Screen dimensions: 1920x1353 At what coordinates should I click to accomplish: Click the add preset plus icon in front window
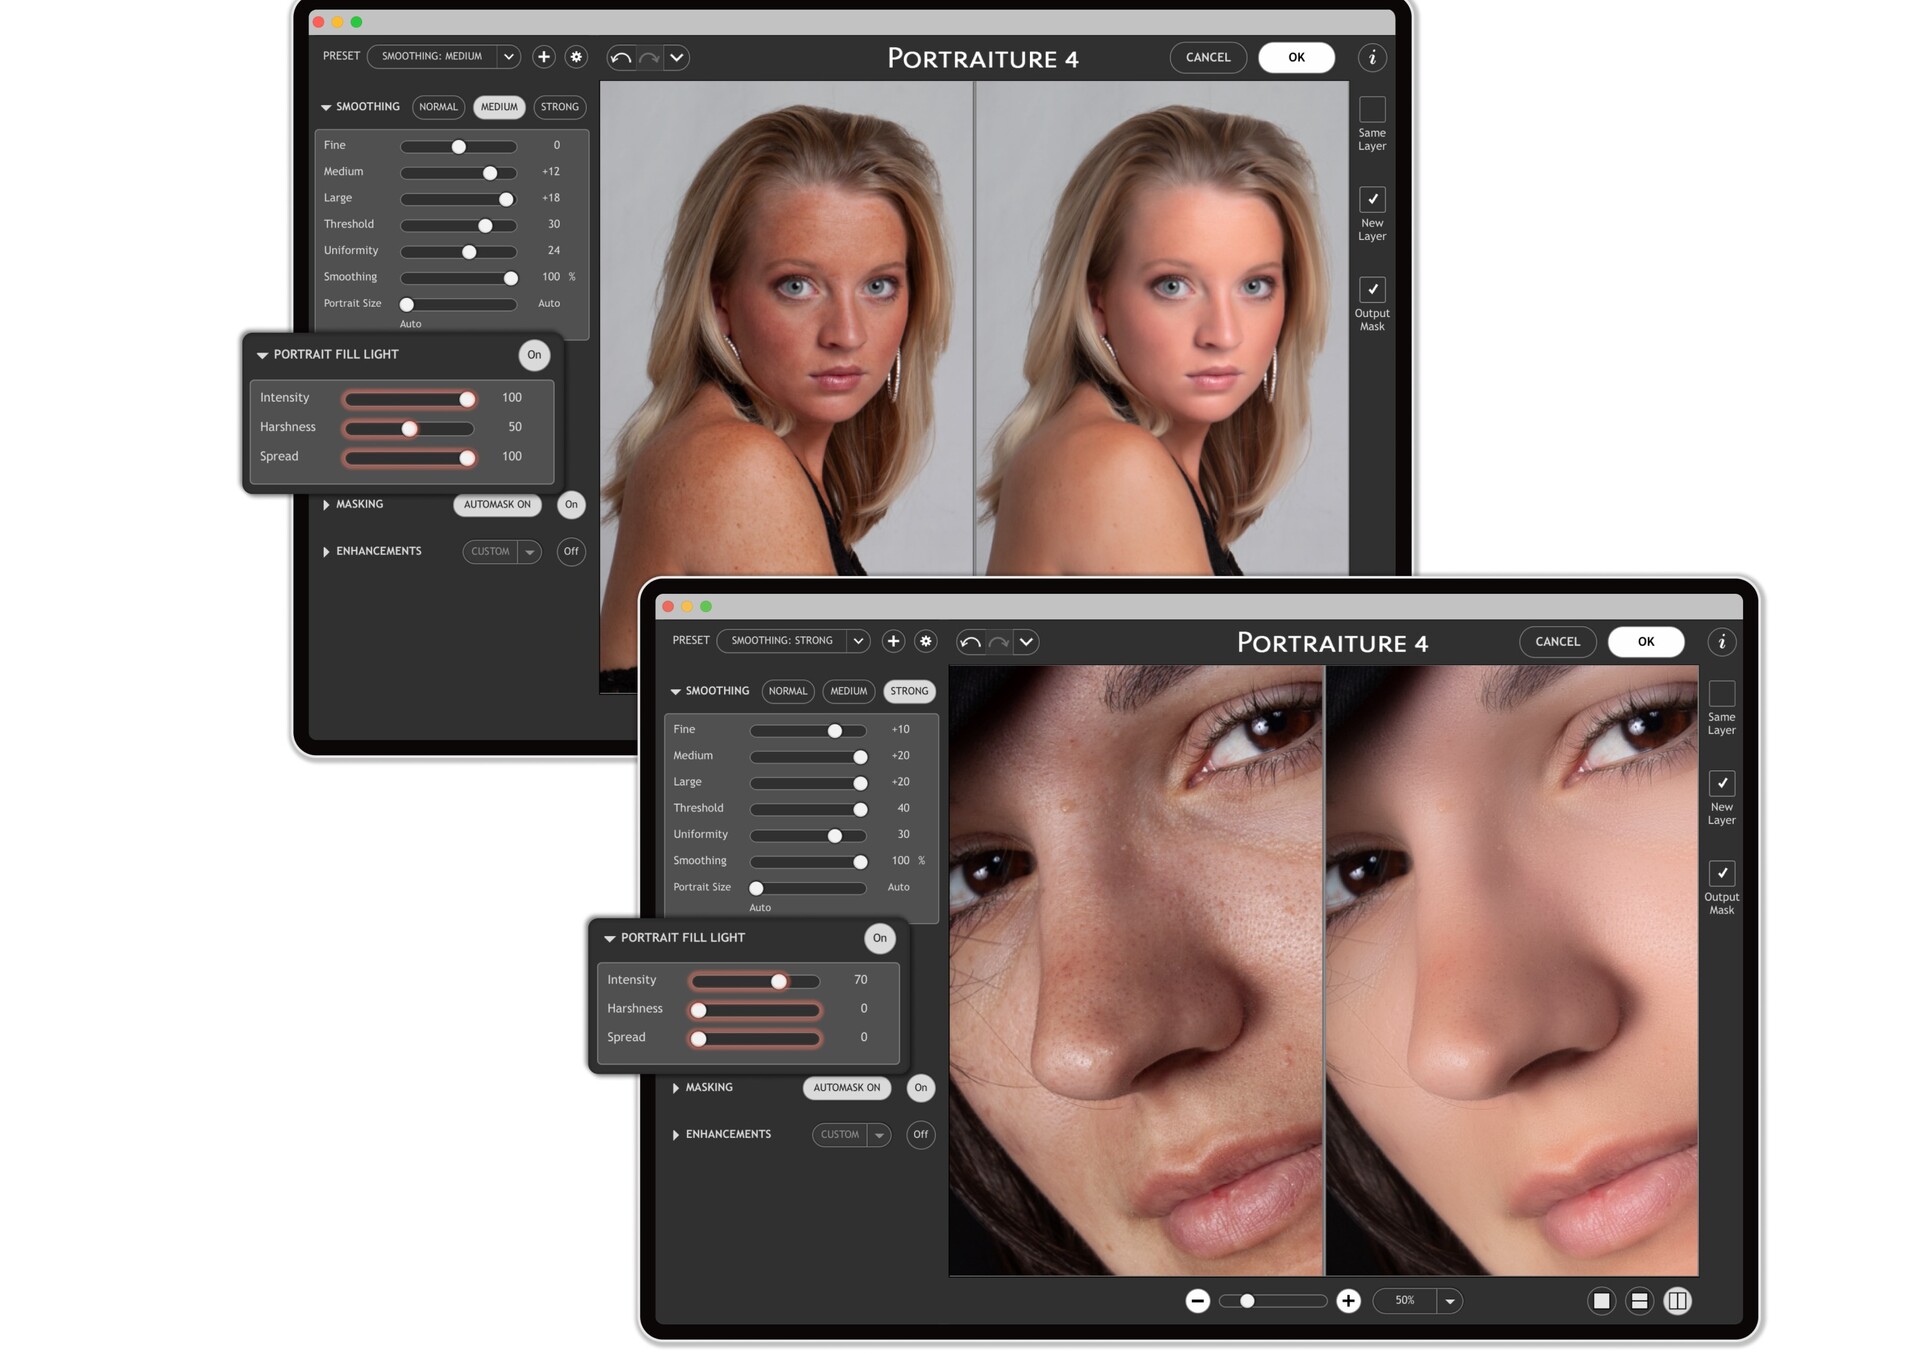[x=893, y=641]
